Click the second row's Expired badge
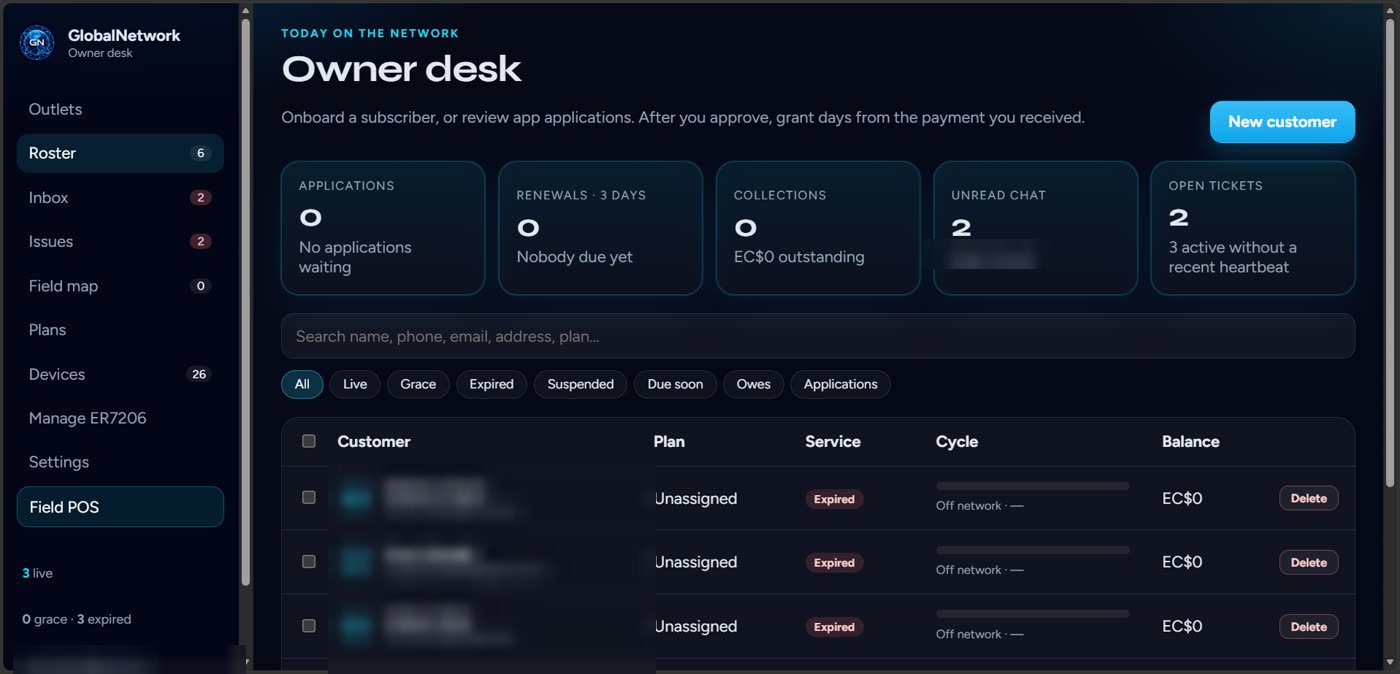The height and width of the screenshot is (674, 1400). [x=834, y=563]
